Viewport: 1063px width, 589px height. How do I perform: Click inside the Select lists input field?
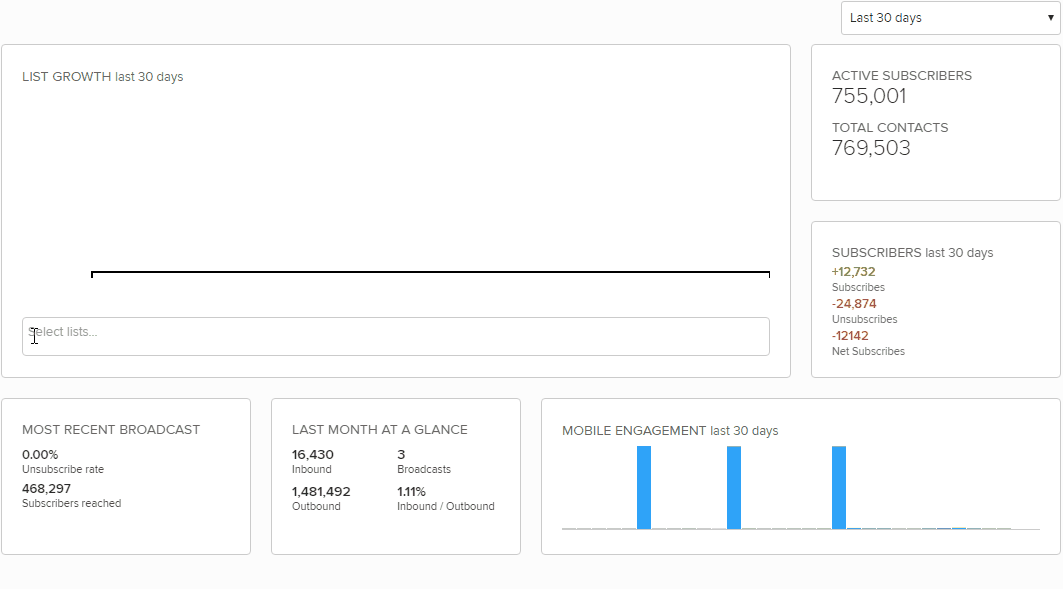click(395, 336)
